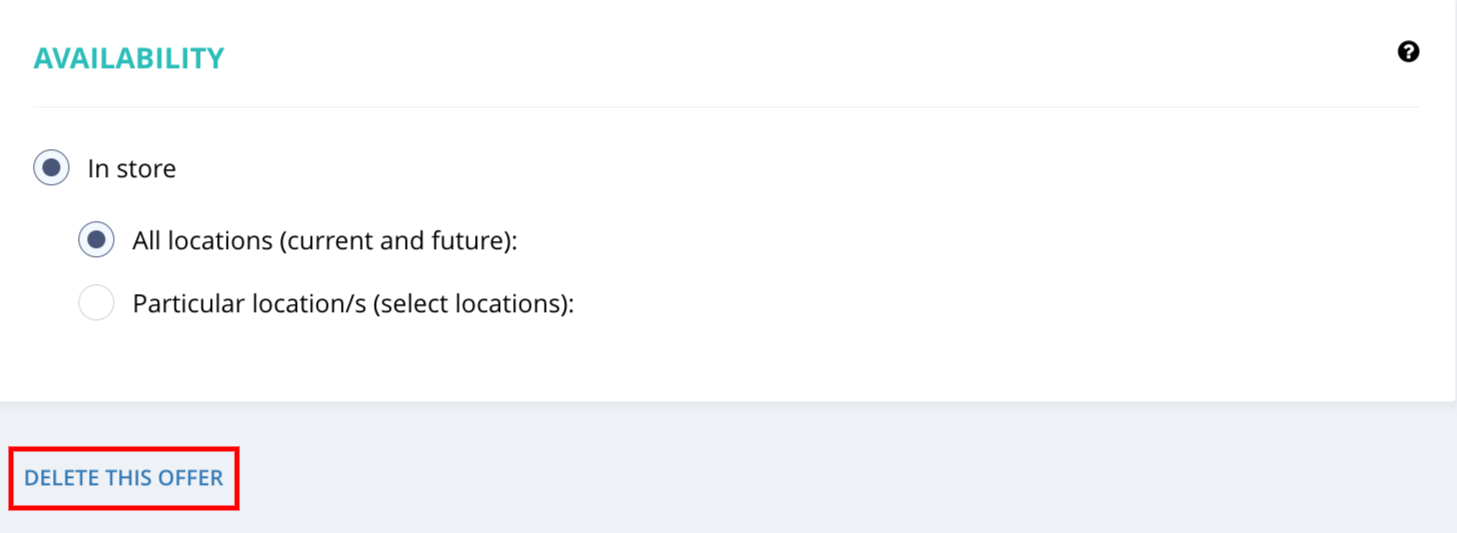
Task: Open the Availability help question mark icon
Action: (x=1408, y=52)
